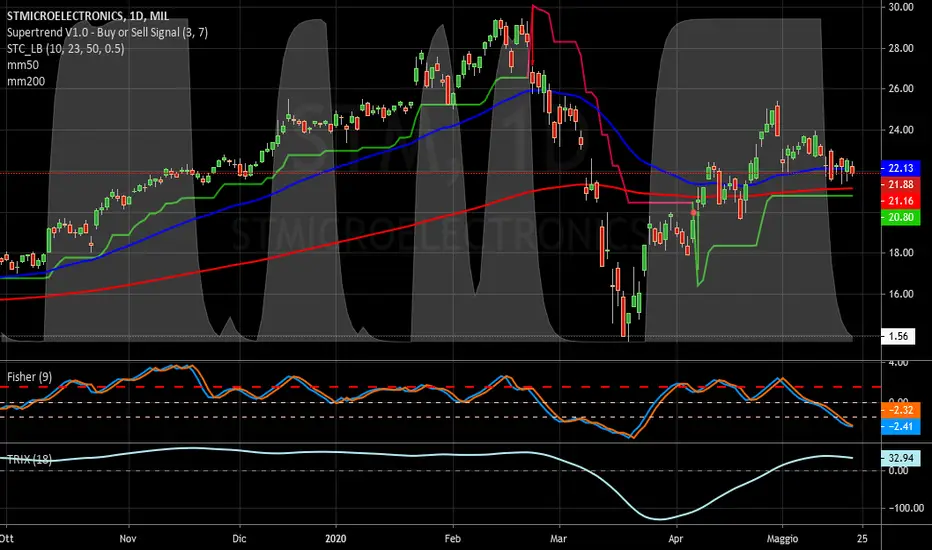
Task: Click the 24.00 price axis tick
Action: pyautogui.click(x=900, y=130)
